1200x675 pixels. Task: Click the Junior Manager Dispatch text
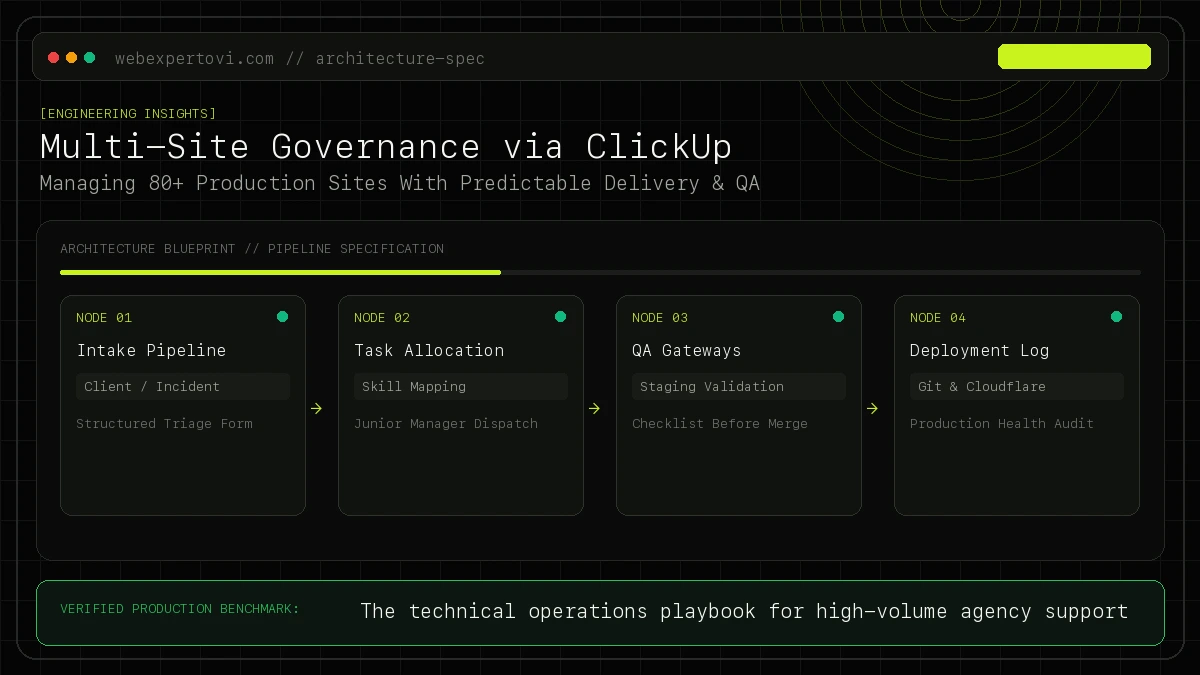pyautogui.click(x=446, y=424)
